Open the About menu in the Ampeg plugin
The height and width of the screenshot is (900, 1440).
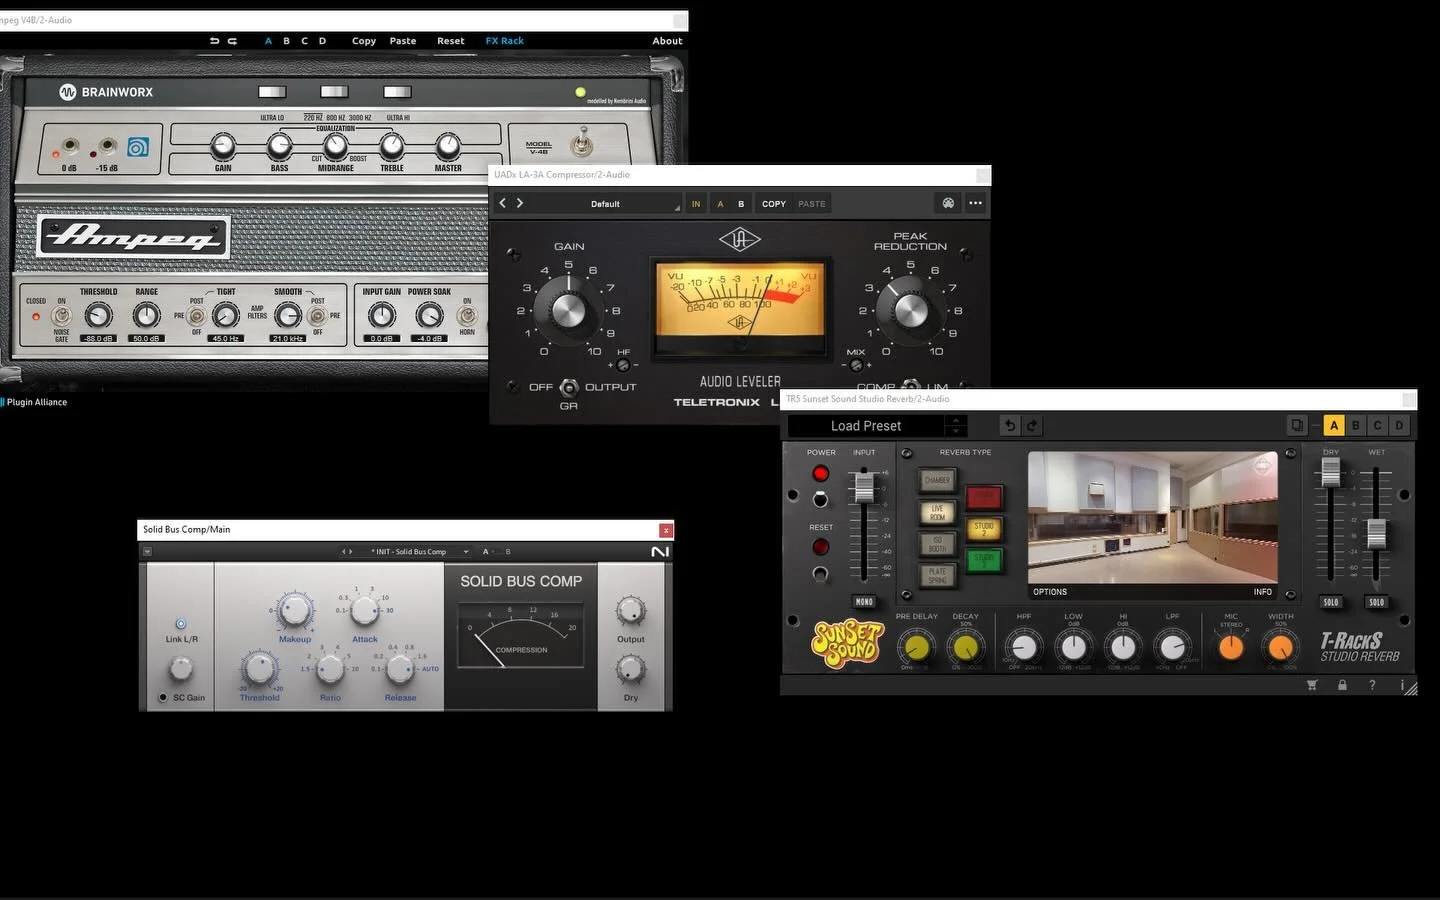point(667,41)
